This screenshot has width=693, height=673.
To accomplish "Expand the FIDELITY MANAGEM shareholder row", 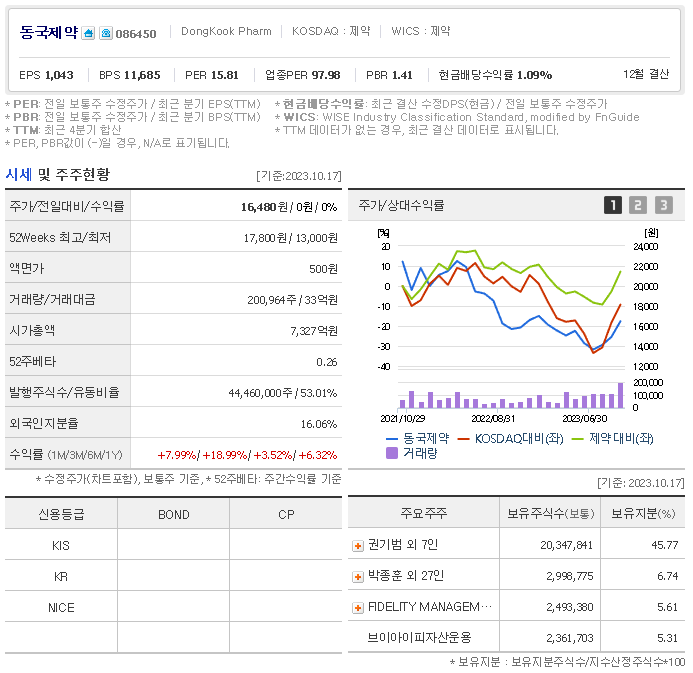I will (x=358, y=608).
